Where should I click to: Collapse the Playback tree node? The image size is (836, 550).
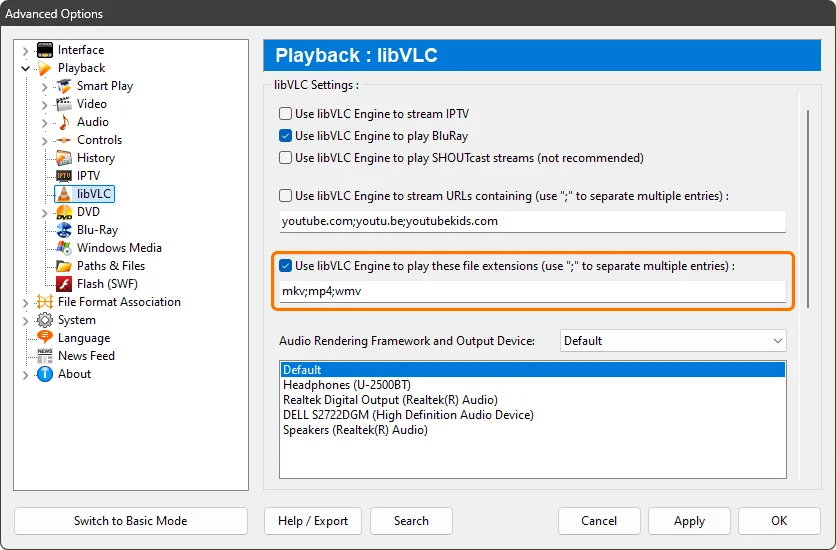pyautogui.click(x=26, y=68)
